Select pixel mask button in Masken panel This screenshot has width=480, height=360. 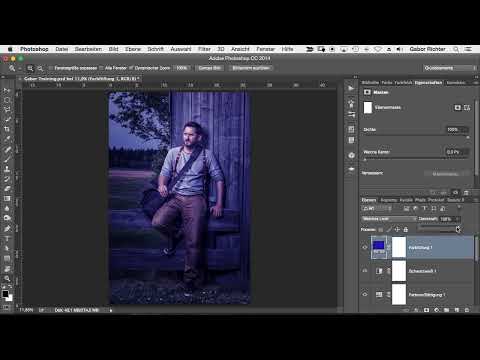coord(458,107)
